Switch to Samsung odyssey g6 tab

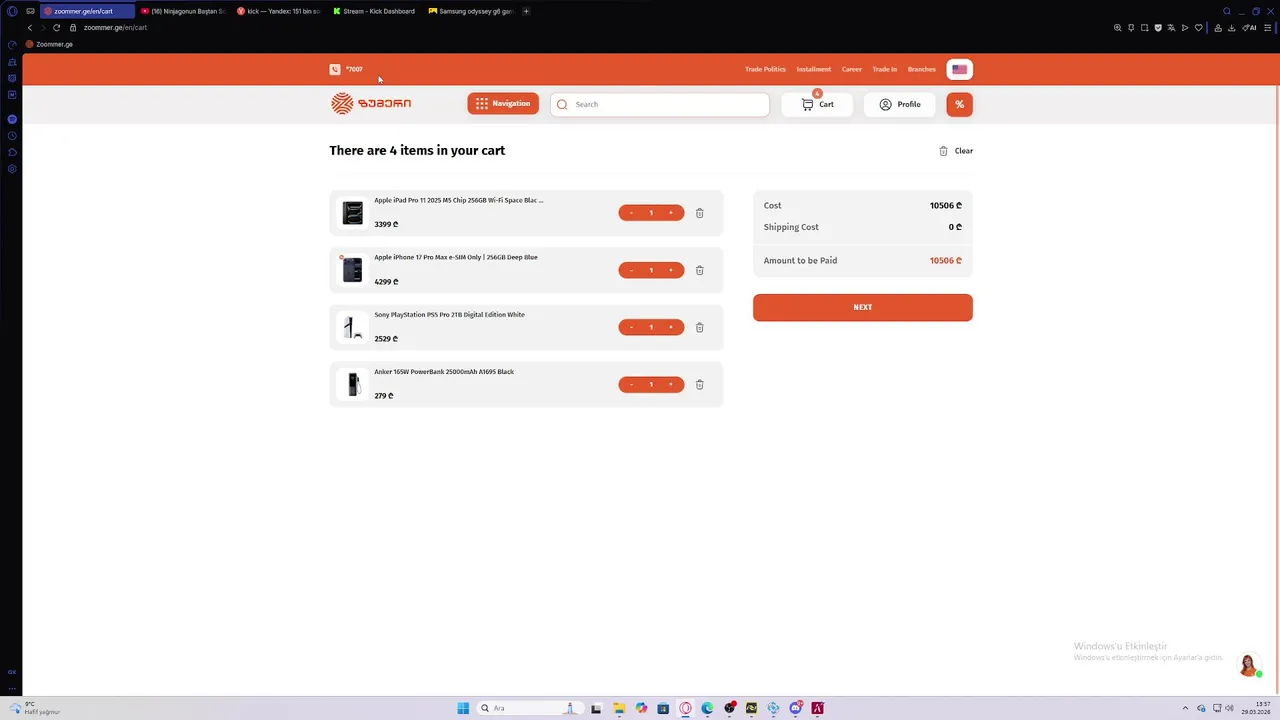tap(471, 11)
